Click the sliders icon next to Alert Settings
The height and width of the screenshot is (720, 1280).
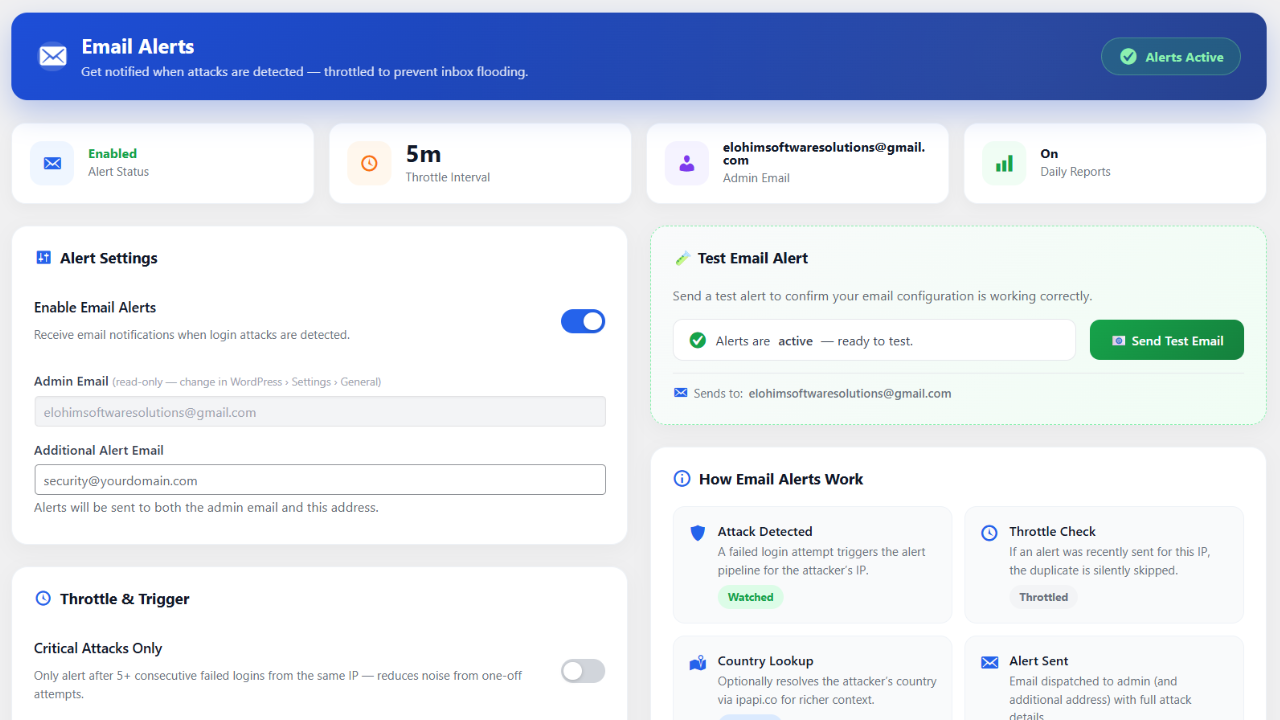tap(43, 258)
